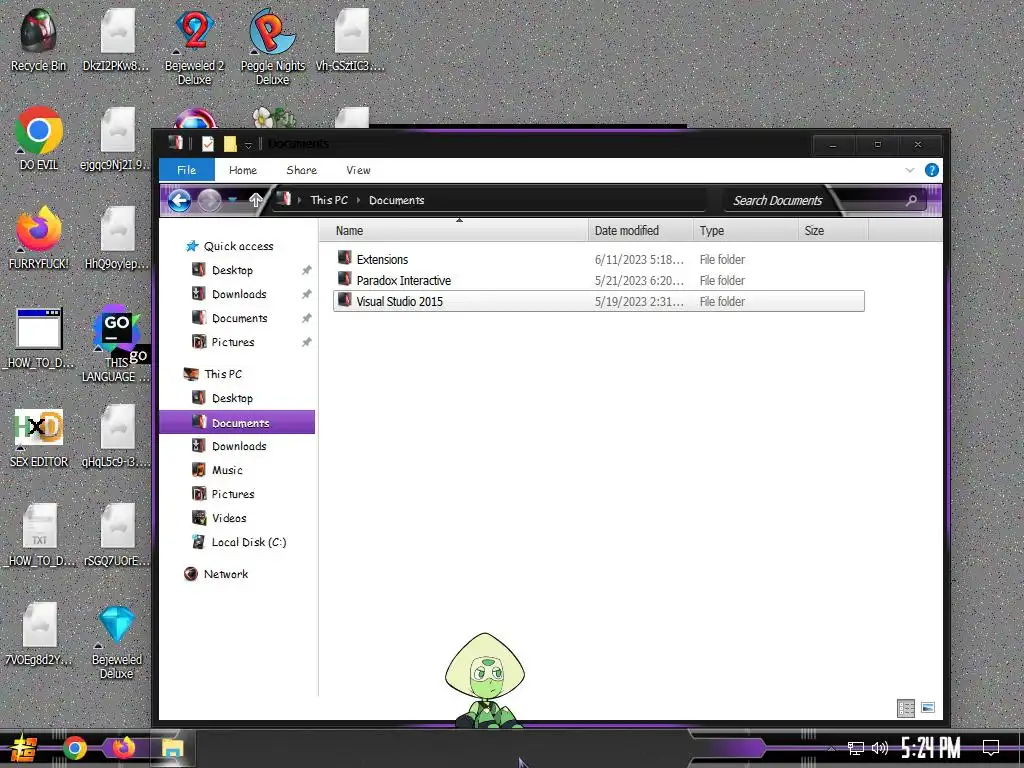The width and height of the screenshot is (1024, 768).
Task: Launch Bejeweled 2 Deluxe from desktop
Action: coord(194,46)
